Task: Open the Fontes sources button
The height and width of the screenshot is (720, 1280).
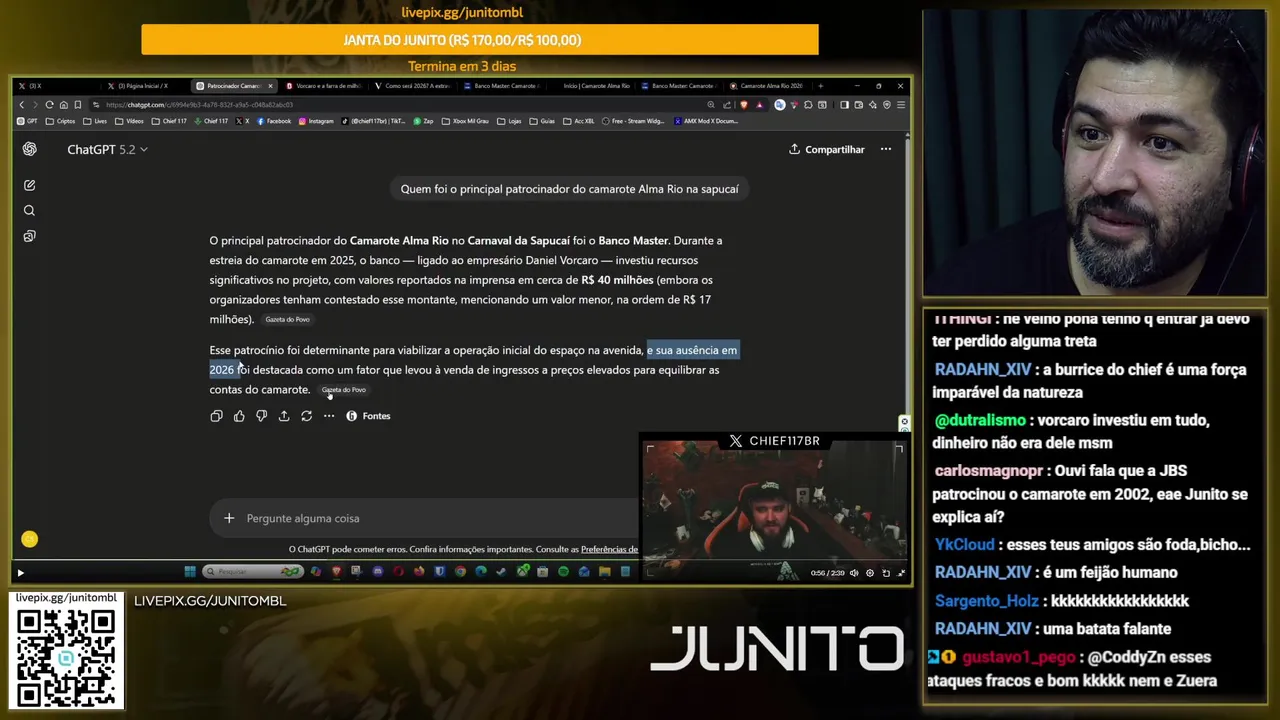Action: tap(368, 416)
